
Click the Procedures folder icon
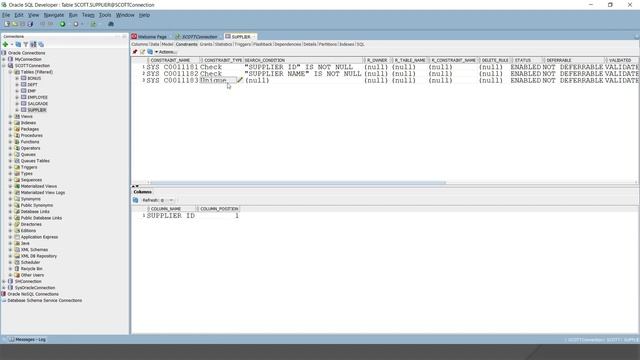(x=17, y=135)
